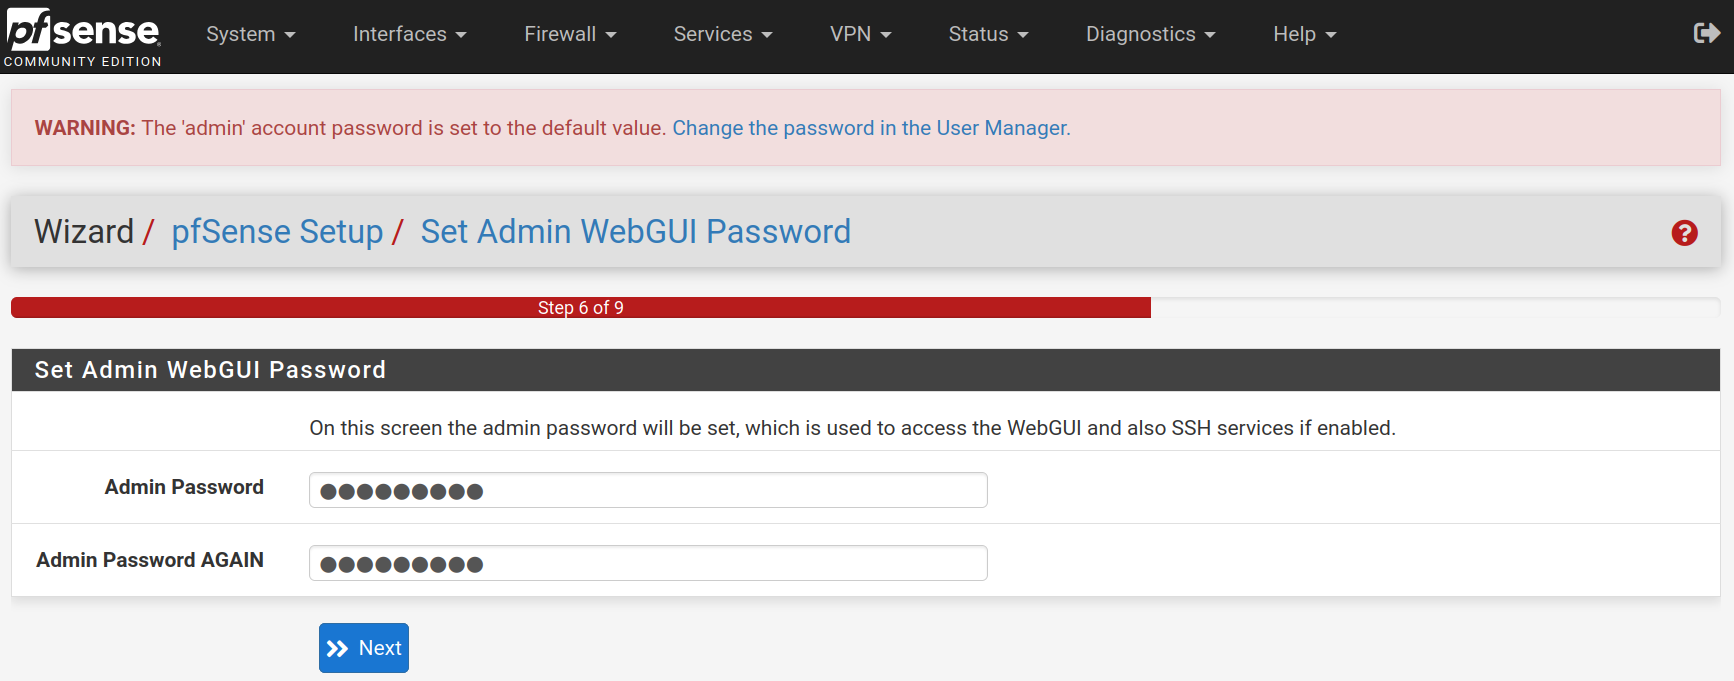Screen dimensions: 1734x681
Task: Open the Status menu
Action: click(988, 34)
